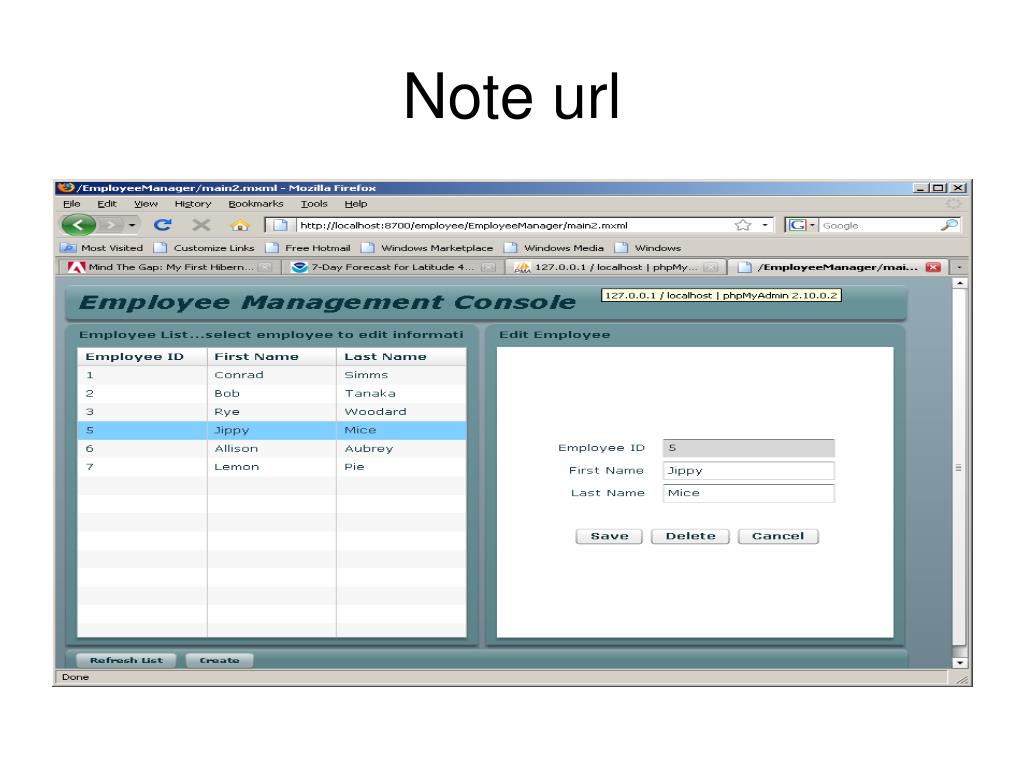Open the list-all-tabs dropdown arrow
The image size is (1024, 768).
click(959, 267)
